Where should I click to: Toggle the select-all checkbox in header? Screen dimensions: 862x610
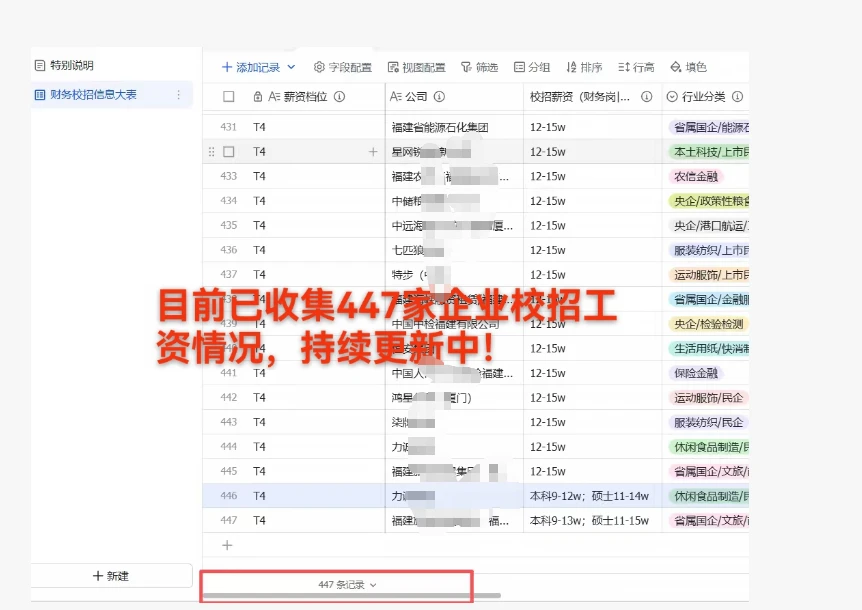pyautogui.click(x=229, y=97)
